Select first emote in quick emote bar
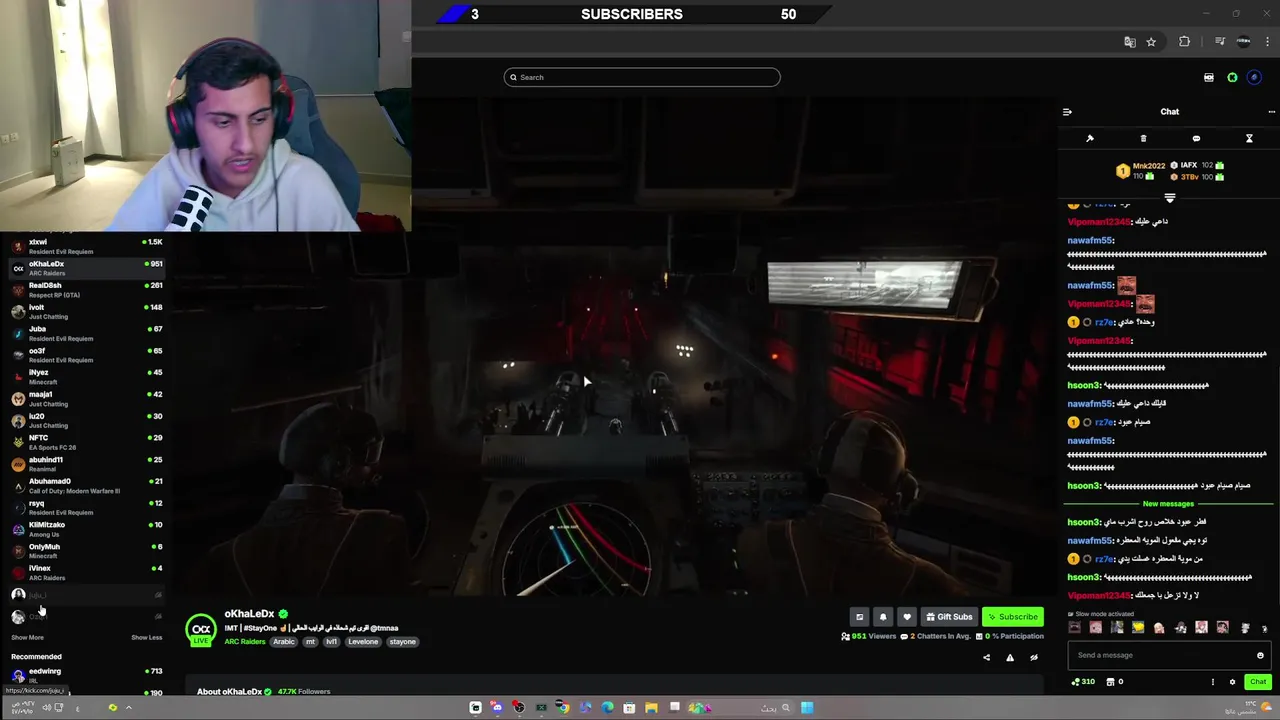The width and height of the screenshot is (1280, 720). [x=1075, y=628]
